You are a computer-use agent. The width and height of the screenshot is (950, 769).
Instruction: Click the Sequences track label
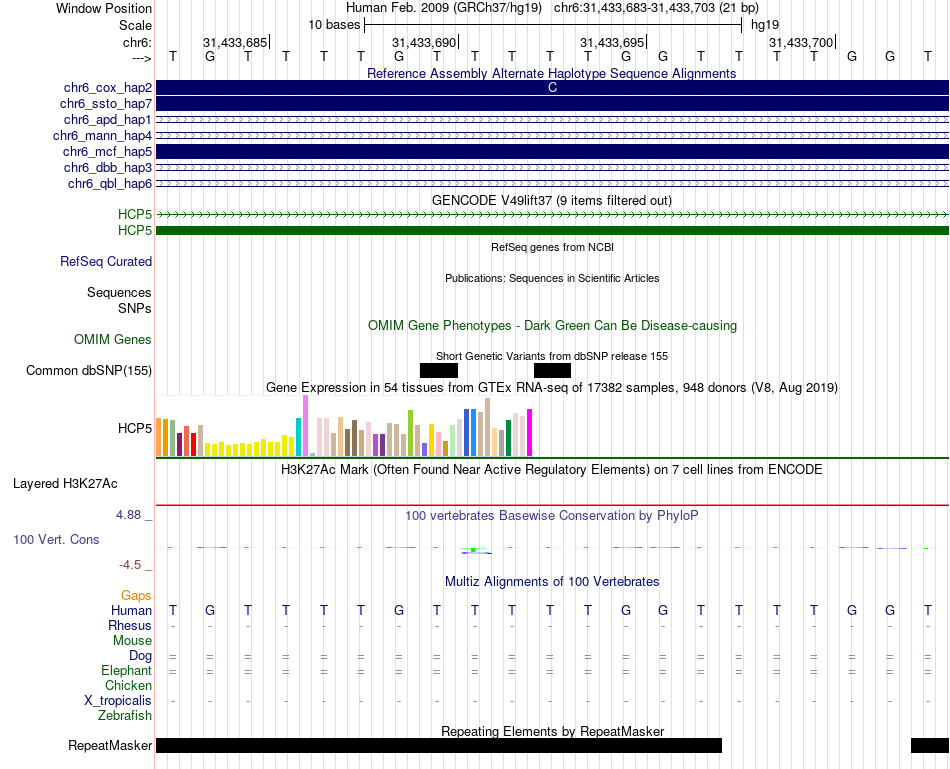coord(119,293)
